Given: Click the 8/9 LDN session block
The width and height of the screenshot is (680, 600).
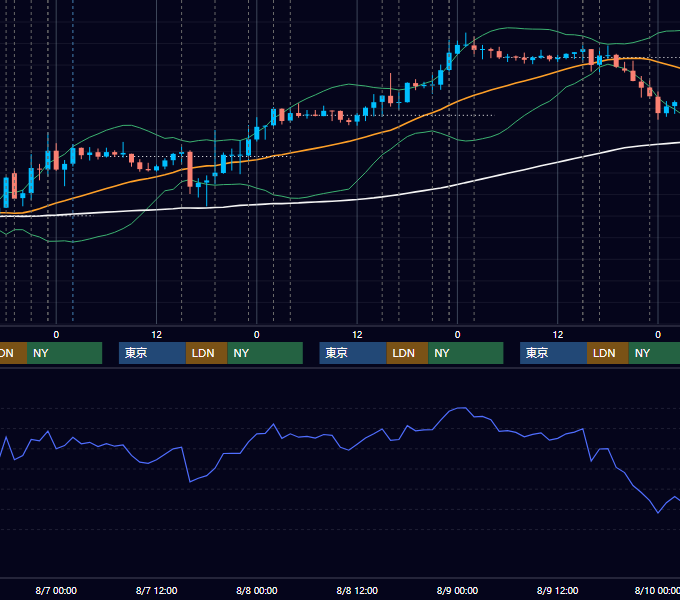Looking at the screenshot, I should 608,353.
